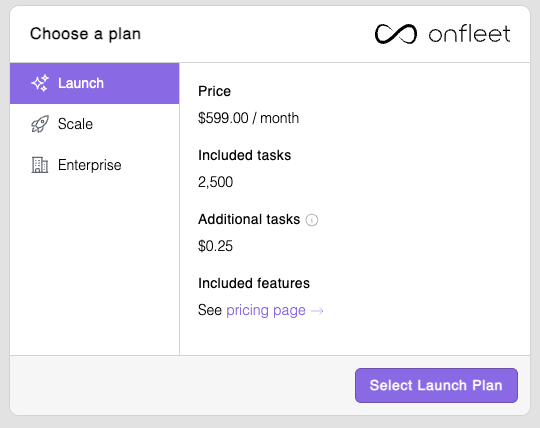Open the pricing page link
This screenshot has height=428, width=540.
pos(266,310)
